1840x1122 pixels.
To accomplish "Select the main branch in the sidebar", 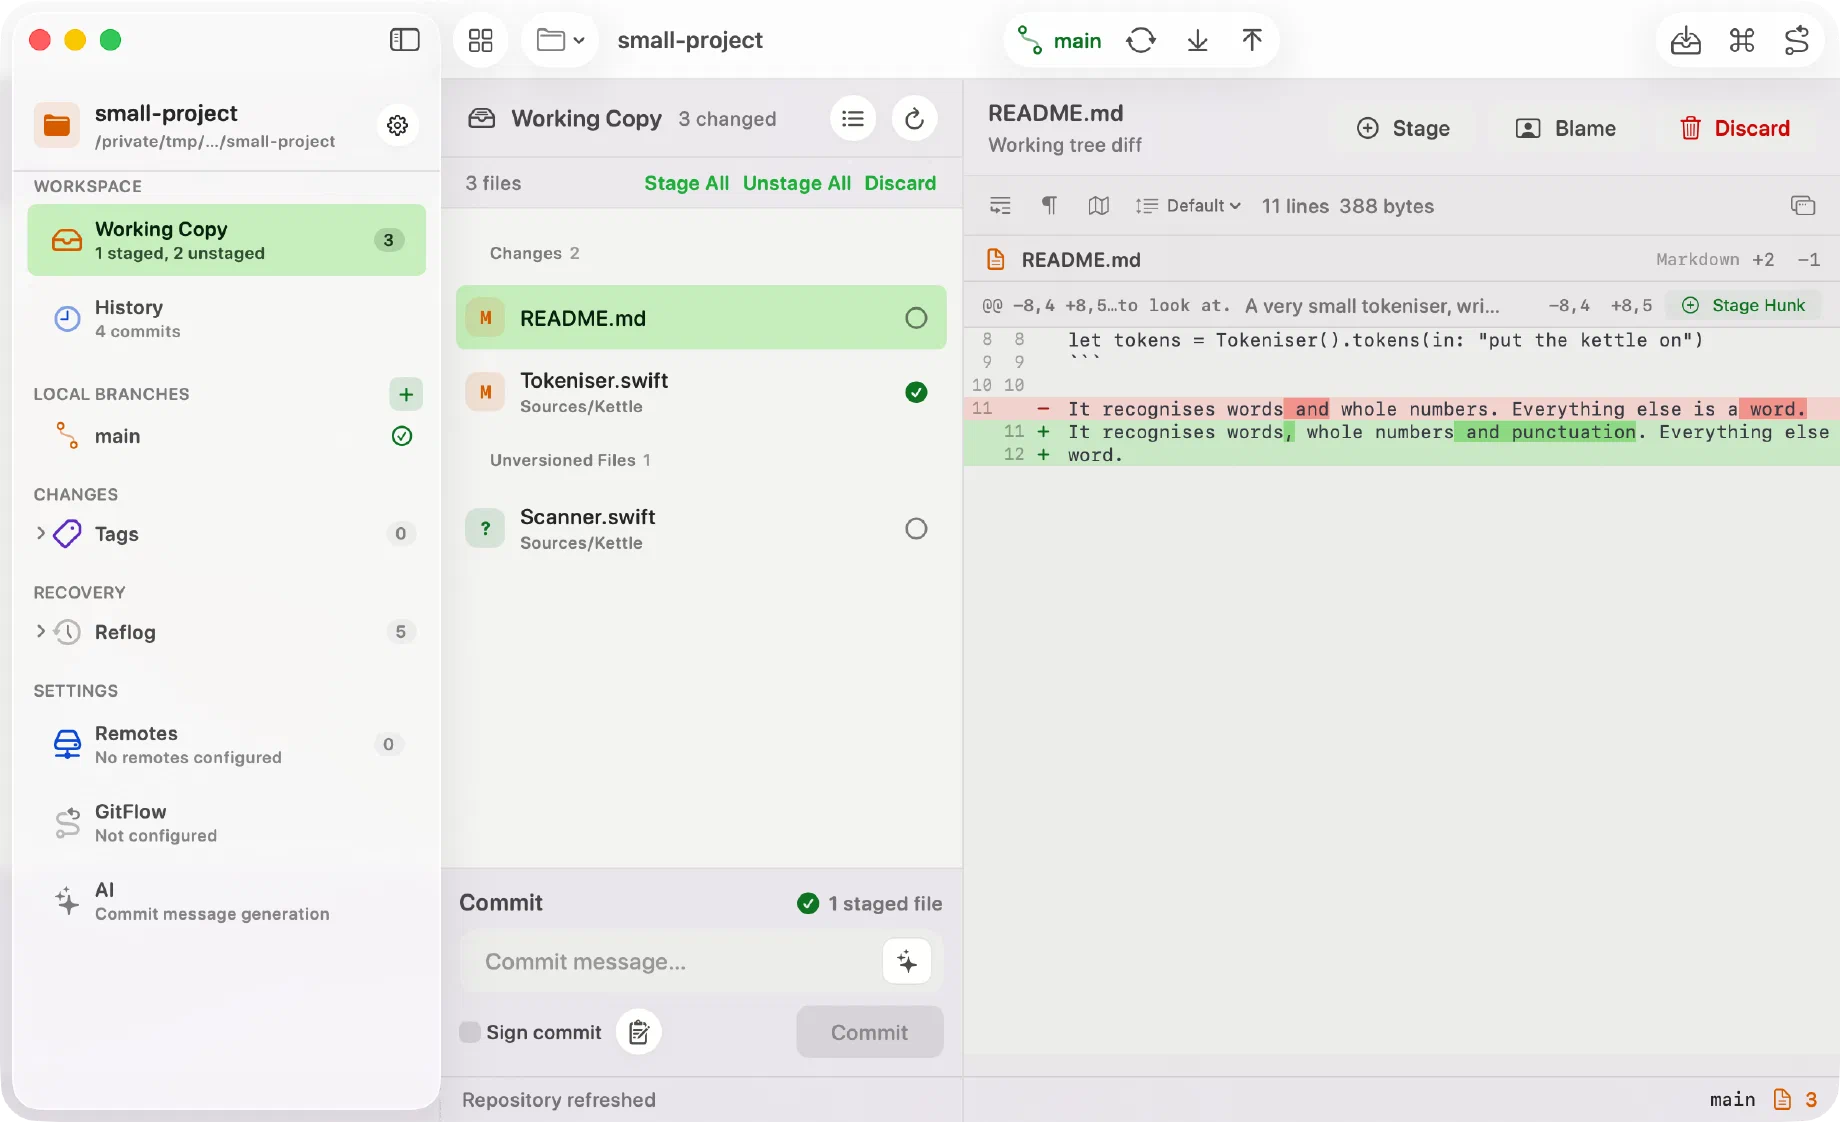I will (227, 436).
